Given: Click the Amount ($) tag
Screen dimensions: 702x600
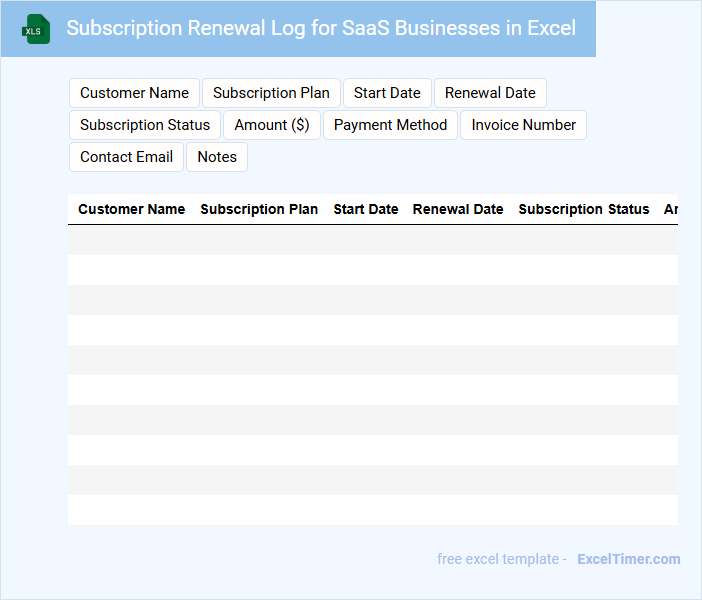Looking at the screenshot, I should pos(271,125).
